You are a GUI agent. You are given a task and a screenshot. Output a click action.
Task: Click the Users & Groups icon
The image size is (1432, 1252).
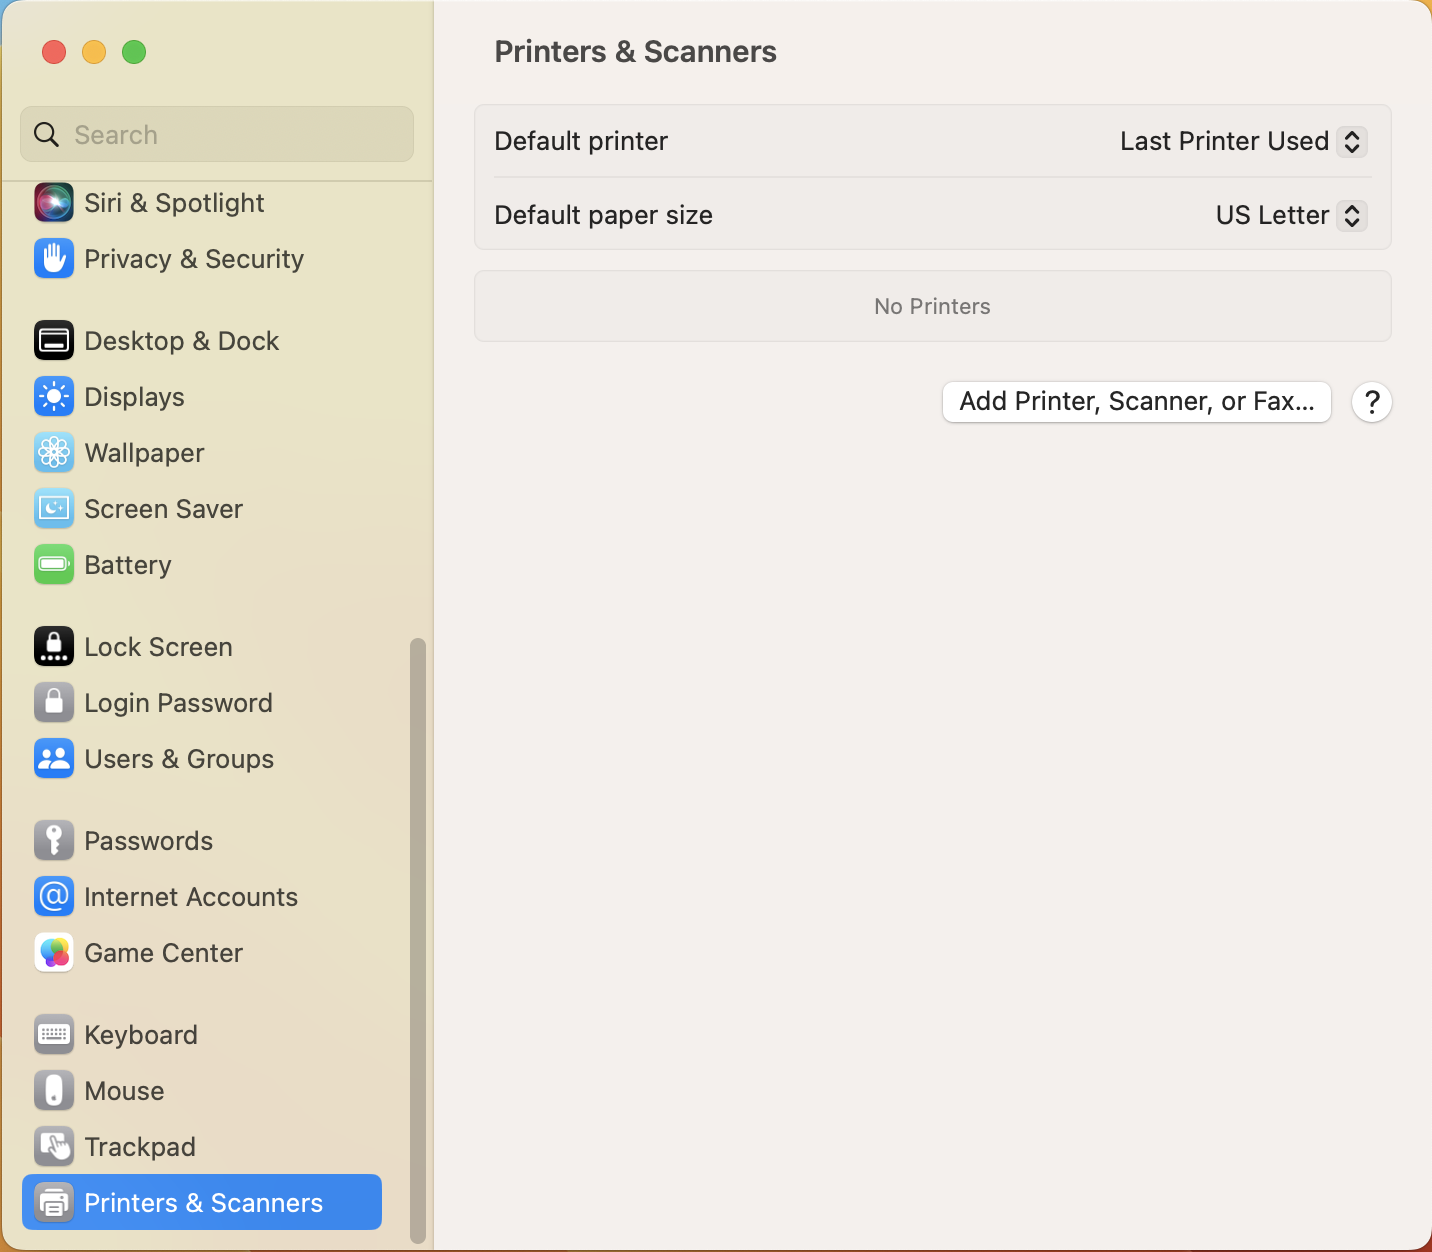tap(54, 759)
